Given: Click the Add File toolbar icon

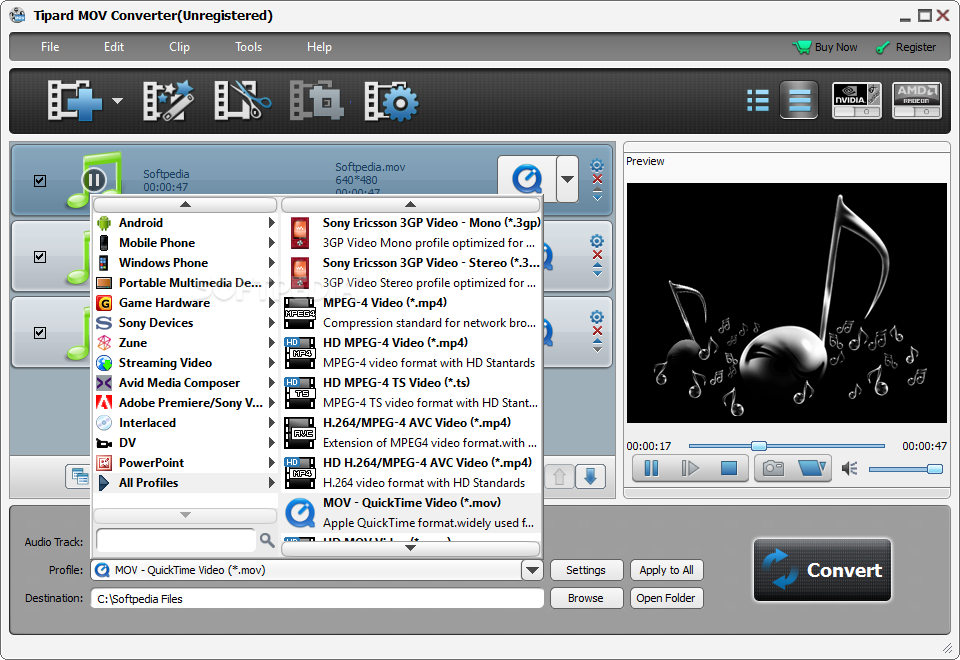Looking at the screenshot, I should pos(75,100).
